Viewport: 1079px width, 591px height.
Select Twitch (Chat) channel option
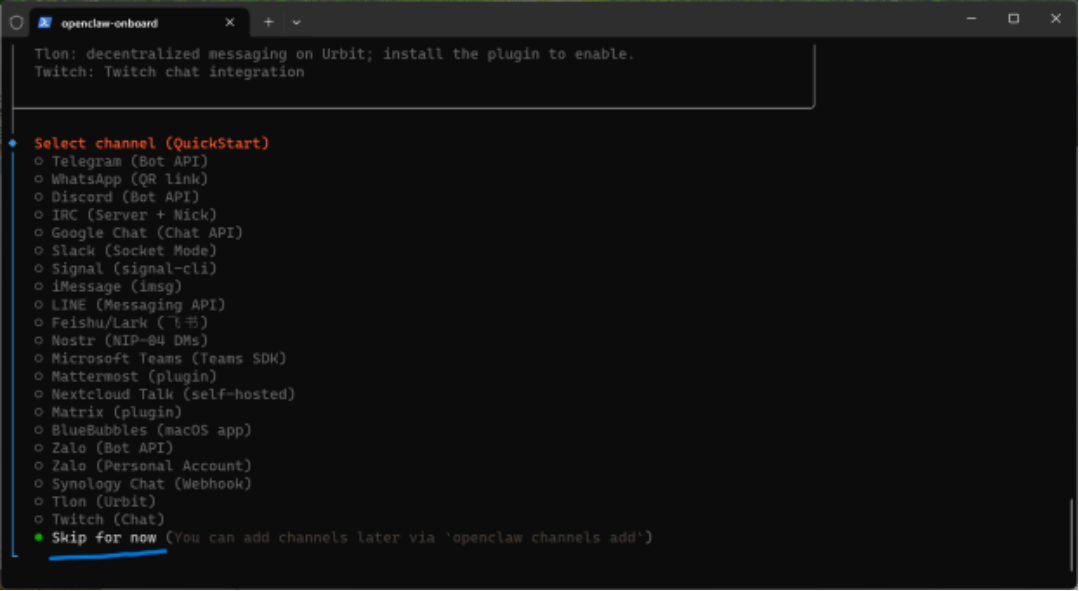108,520
